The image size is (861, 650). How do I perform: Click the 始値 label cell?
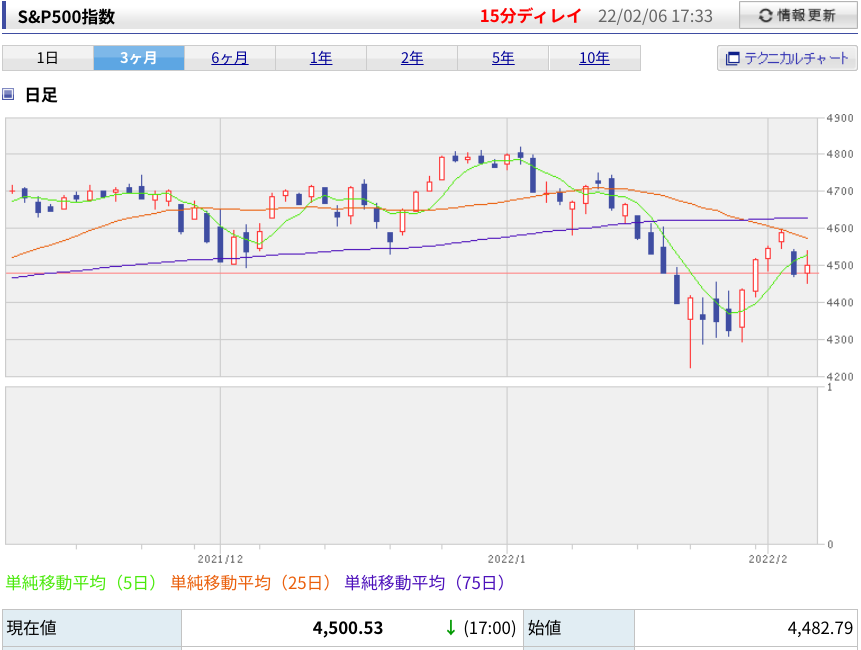tap(579, 628)
